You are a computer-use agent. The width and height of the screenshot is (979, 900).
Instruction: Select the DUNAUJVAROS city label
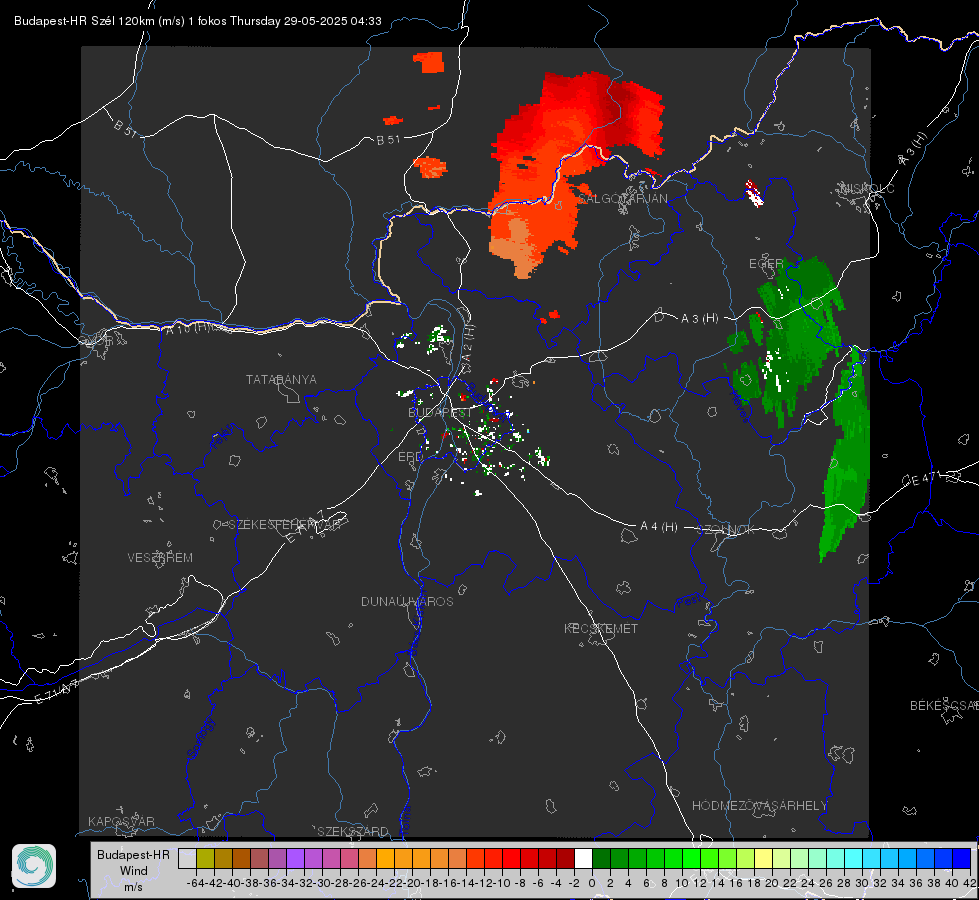(407, 601)
